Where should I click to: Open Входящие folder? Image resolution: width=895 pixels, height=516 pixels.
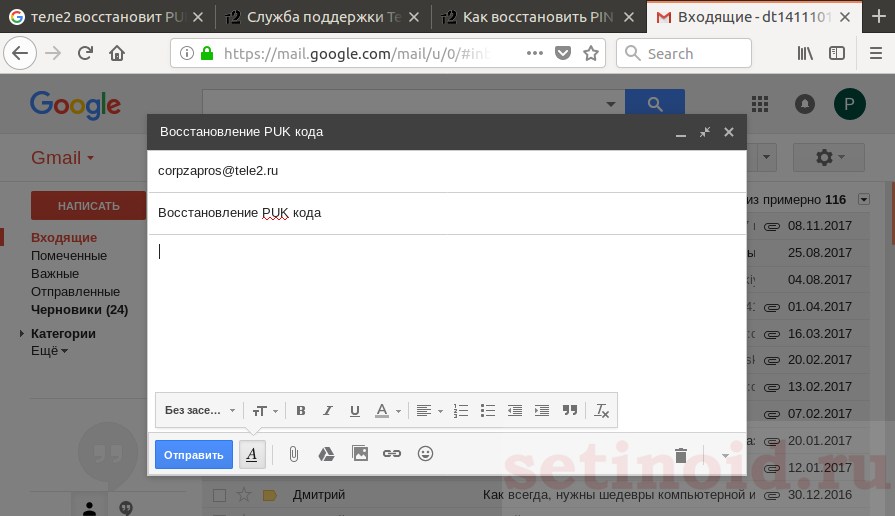pyautogui.click(x=64, y=237)
